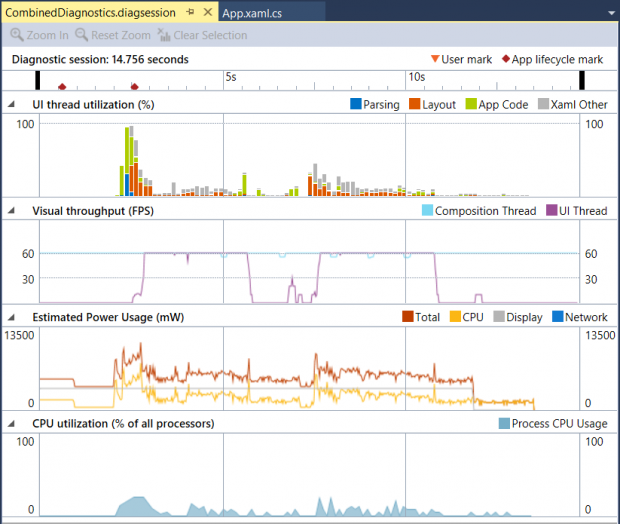Screen dimensions: 620x524
Task: Click the green App Code legend swatch
Action: 470,104
